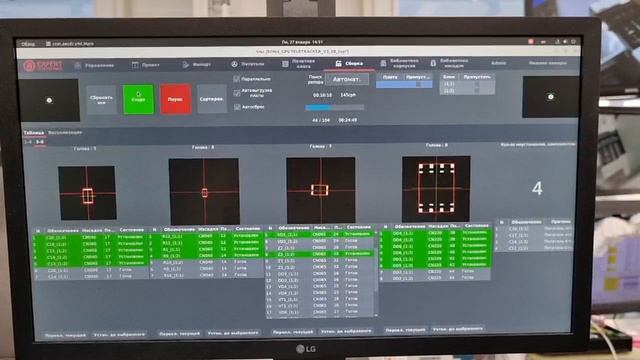640x360 pixels.
Task: Open the Печатная плата tab
Action: [299, 64]
